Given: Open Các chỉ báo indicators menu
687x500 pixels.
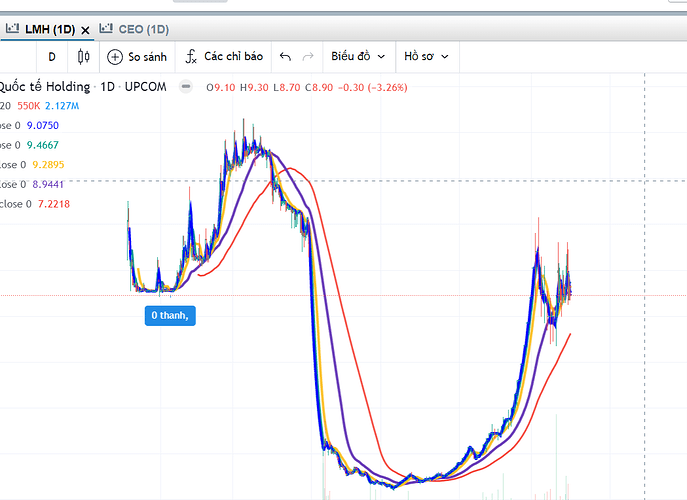Looking at the screenshot, I should pyautogui.click(x=223, y=57).
